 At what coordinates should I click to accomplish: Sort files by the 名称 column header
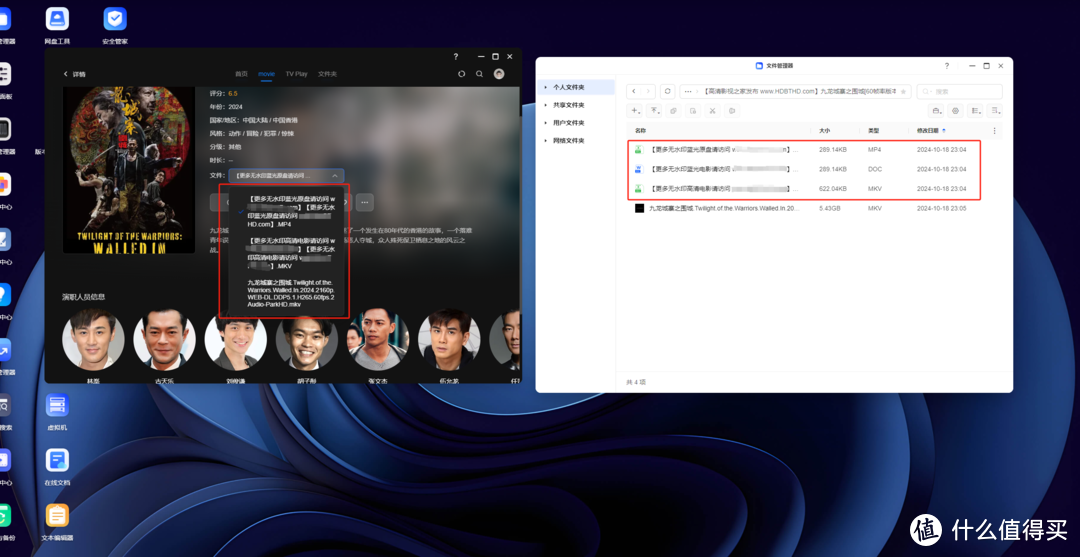tap(641, 131)
